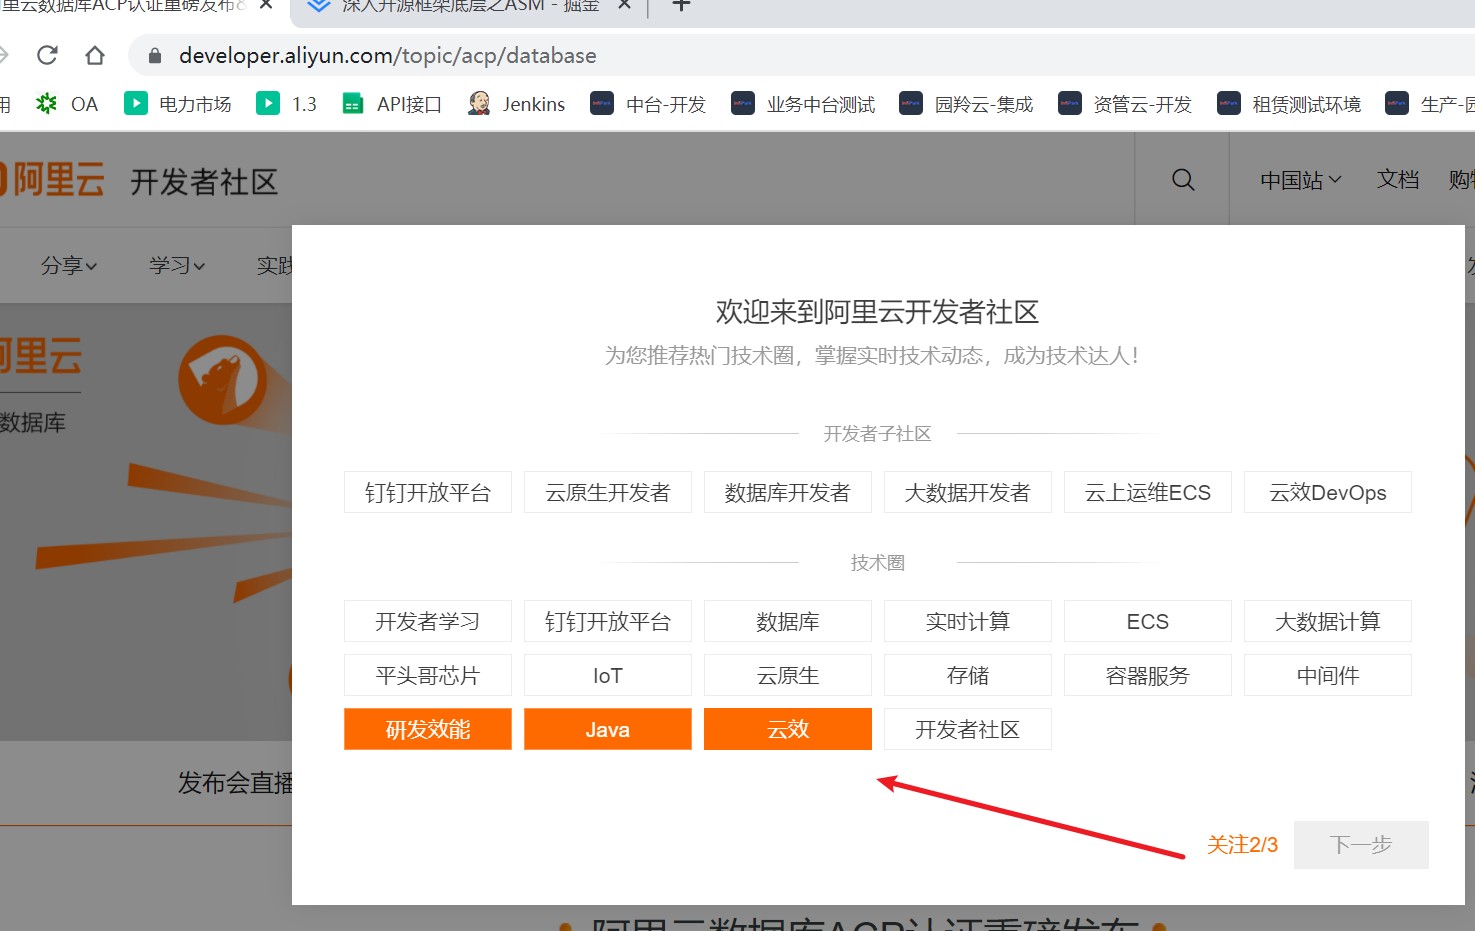
Task: Select the 实时计算 tech circle
Action: point(968,621)
